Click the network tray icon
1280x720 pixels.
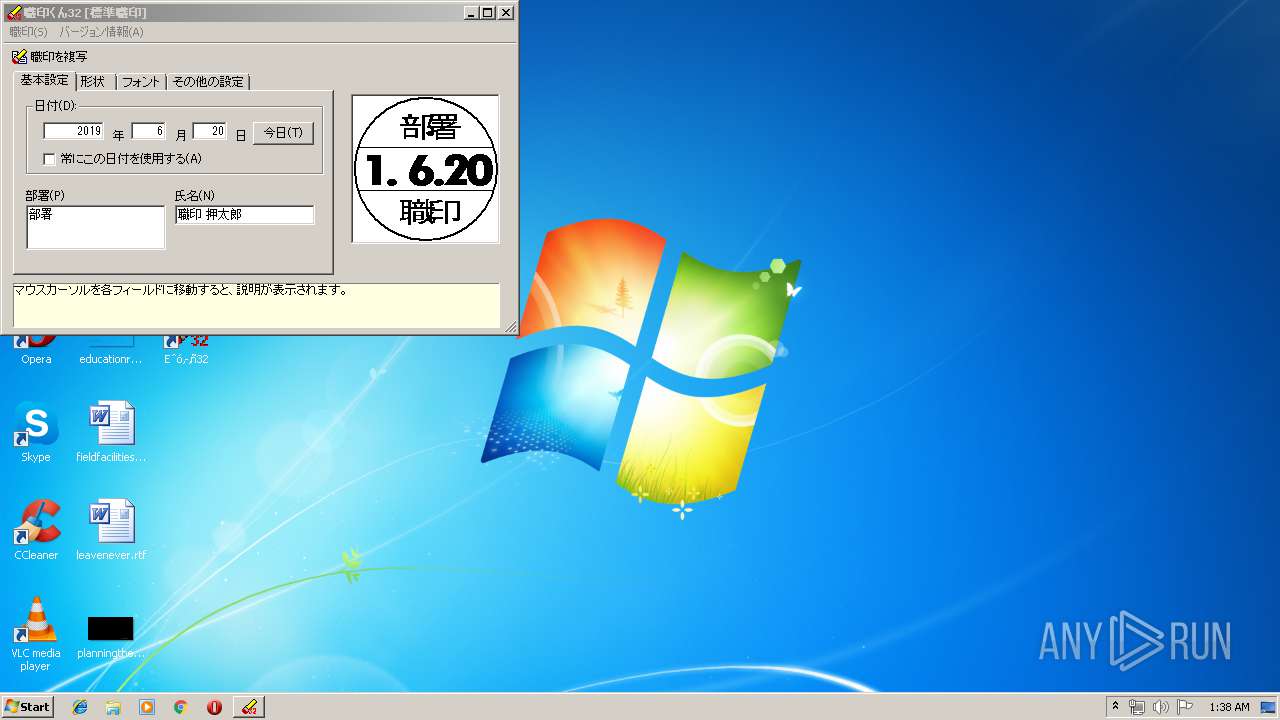coord(1137,707)
